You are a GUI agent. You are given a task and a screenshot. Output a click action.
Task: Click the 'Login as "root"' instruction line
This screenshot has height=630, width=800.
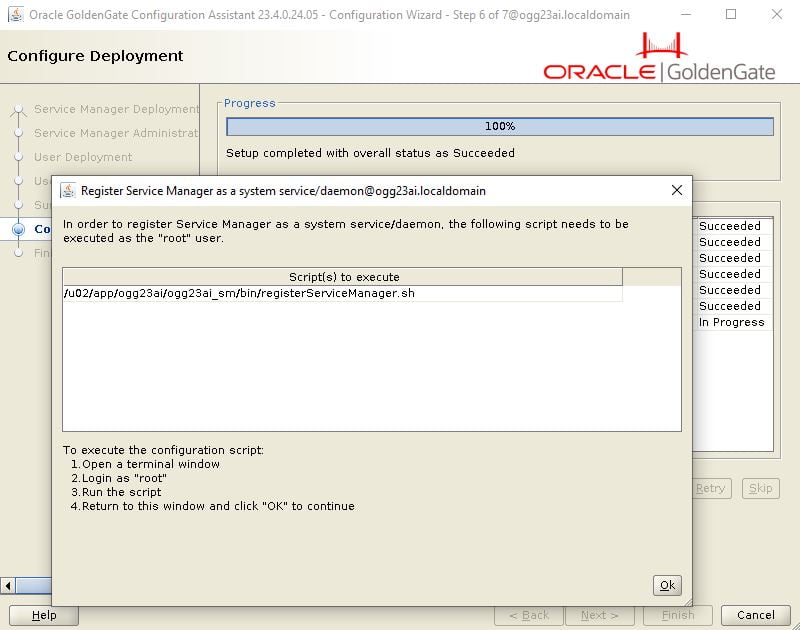pos(119,478)
